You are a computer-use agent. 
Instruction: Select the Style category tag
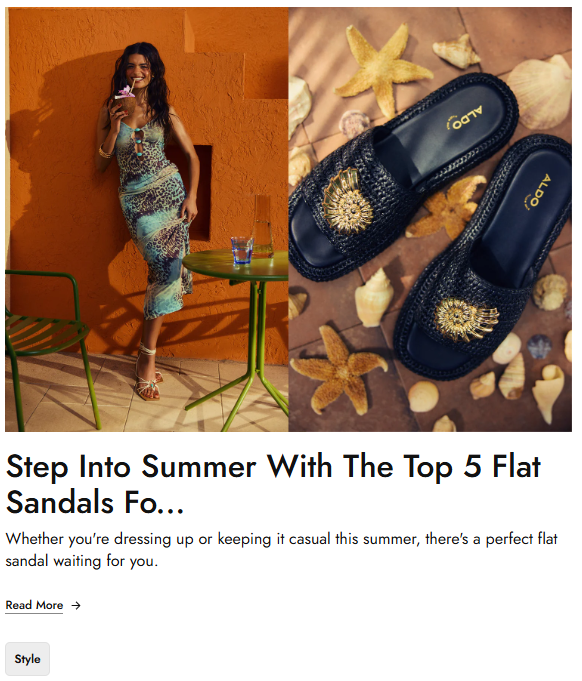click(x=27, y=659)
